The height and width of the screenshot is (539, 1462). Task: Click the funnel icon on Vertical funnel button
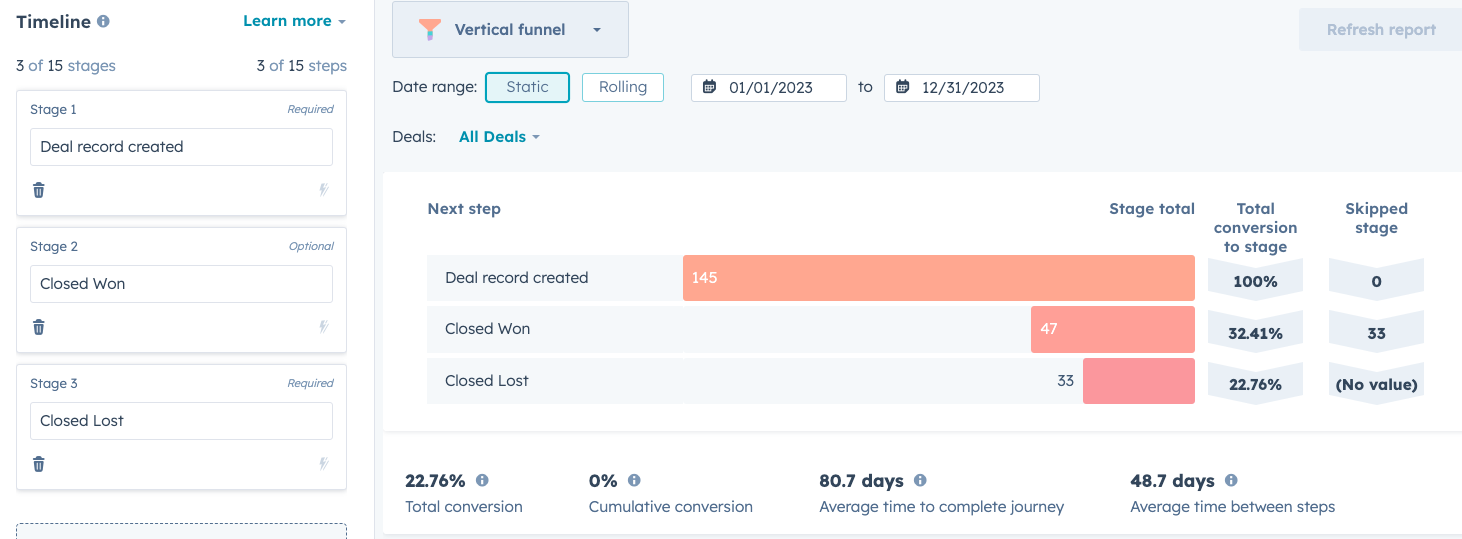[429, 30]
